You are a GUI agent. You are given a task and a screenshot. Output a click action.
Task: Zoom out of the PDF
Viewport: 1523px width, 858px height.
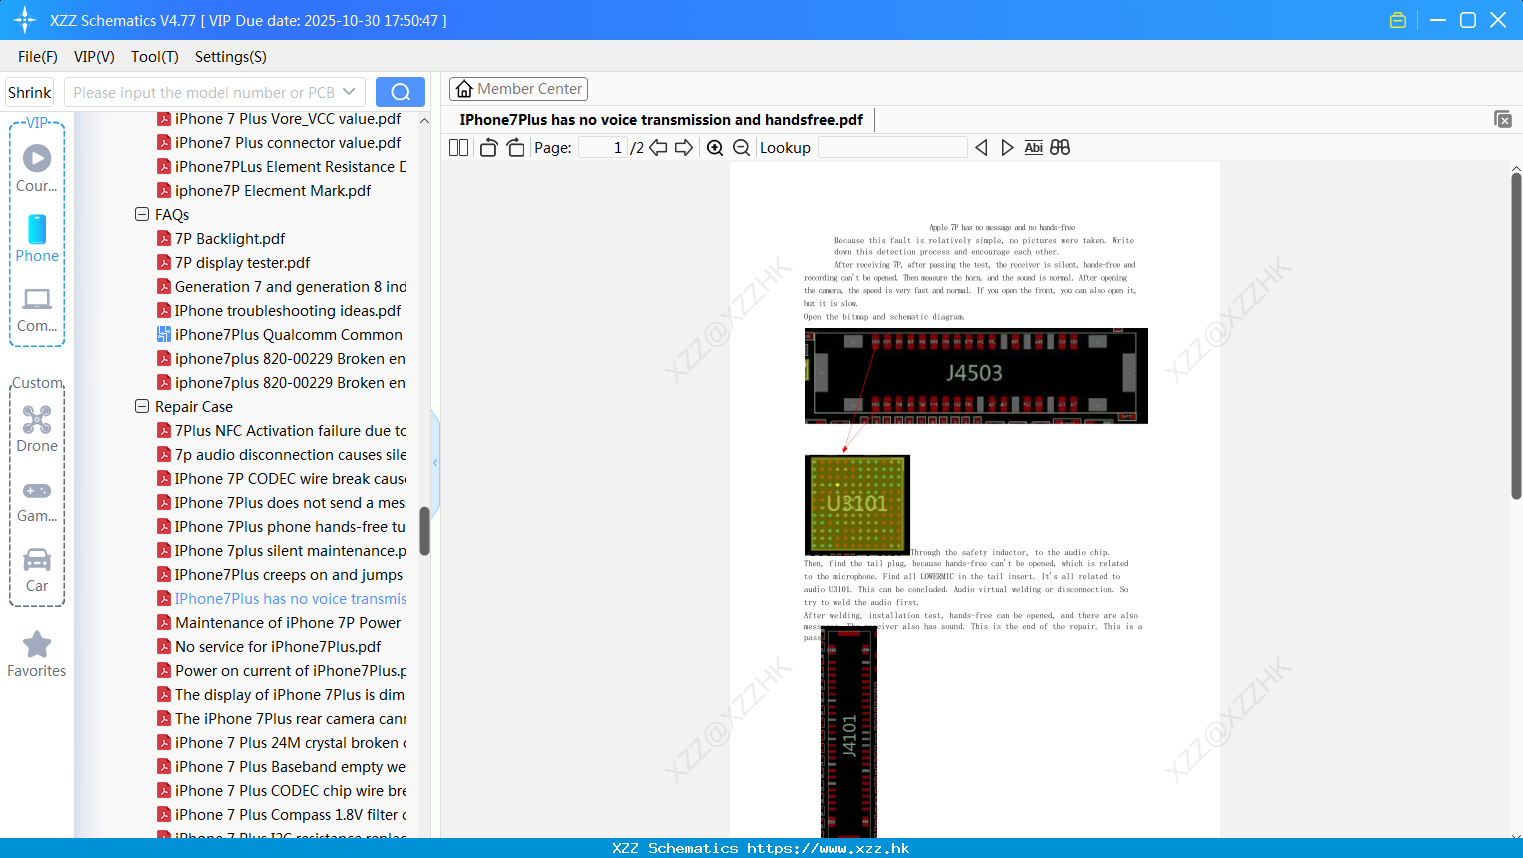coord(741,147)
